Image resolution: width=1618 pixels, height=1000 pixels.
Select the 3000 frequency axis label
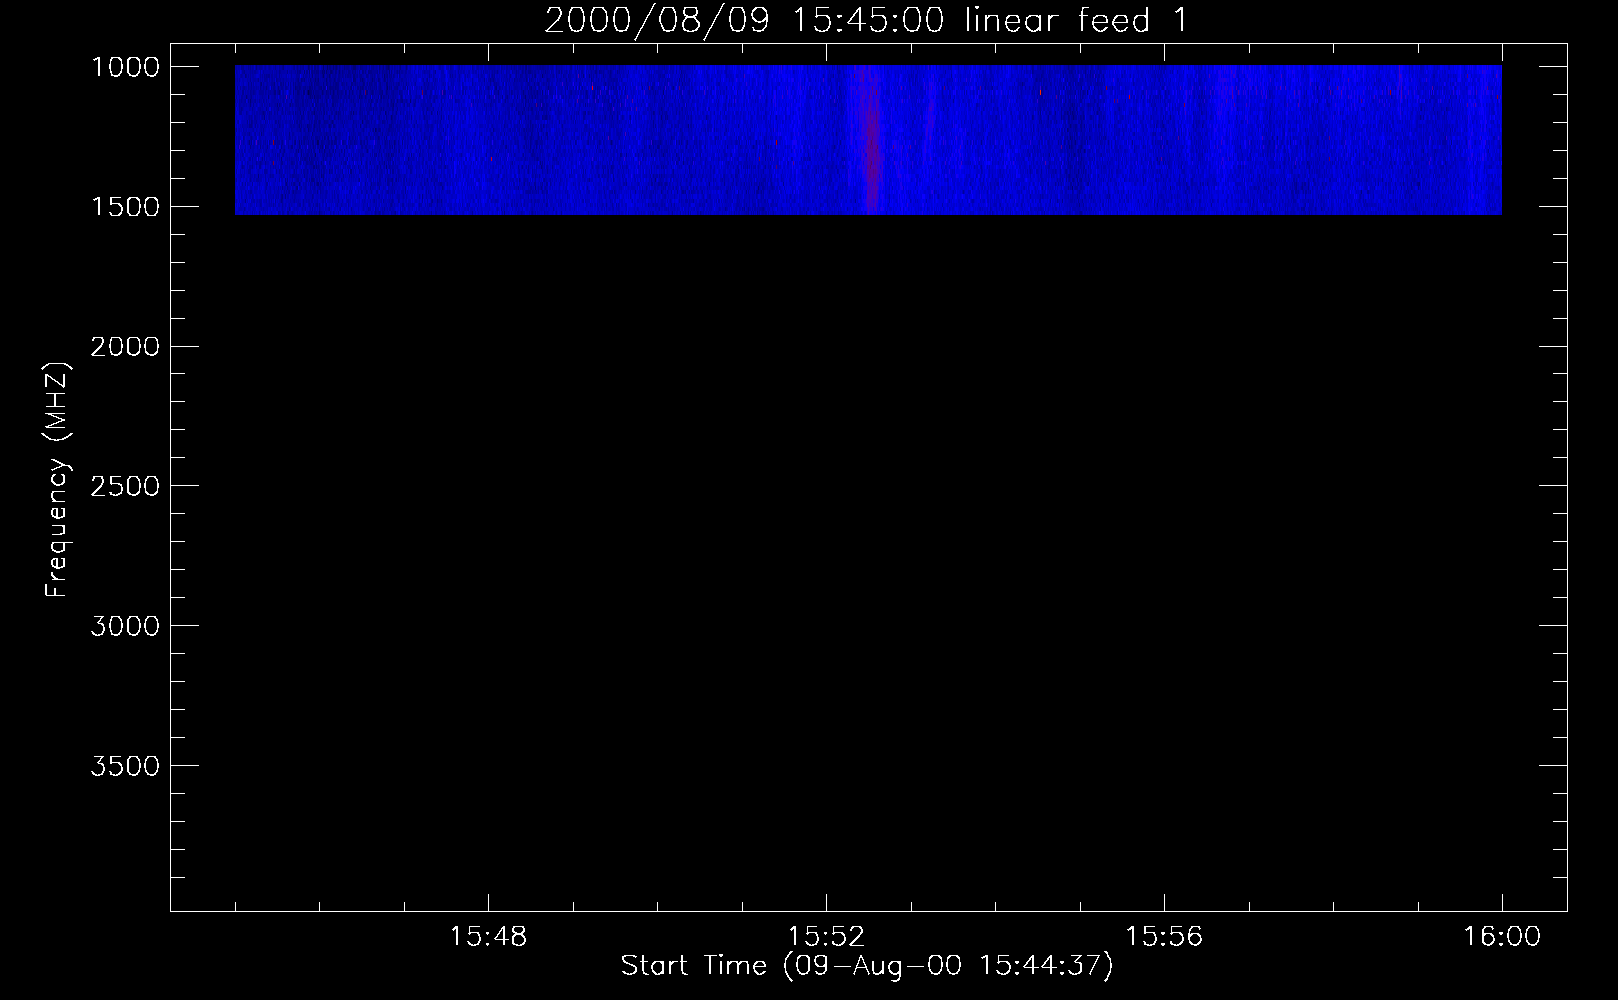125,626
